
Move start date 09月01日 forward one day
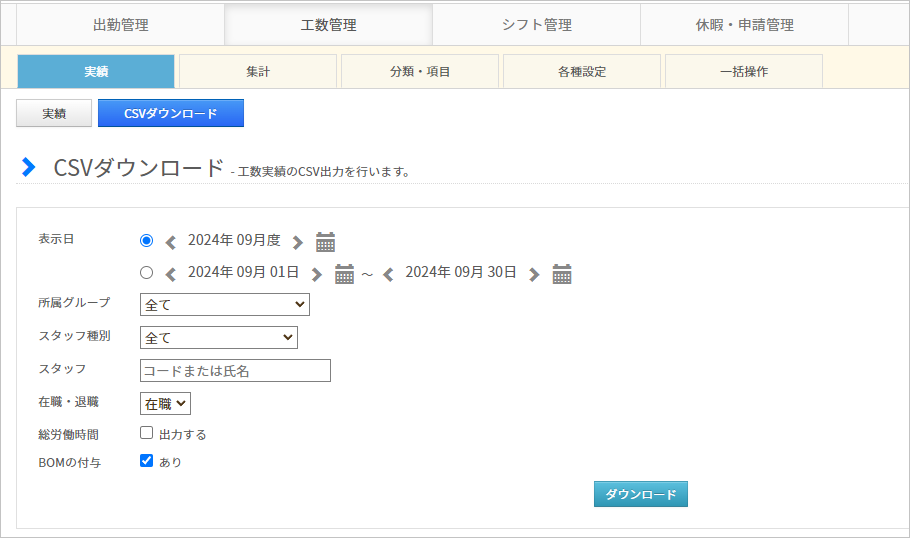[316, 274]
